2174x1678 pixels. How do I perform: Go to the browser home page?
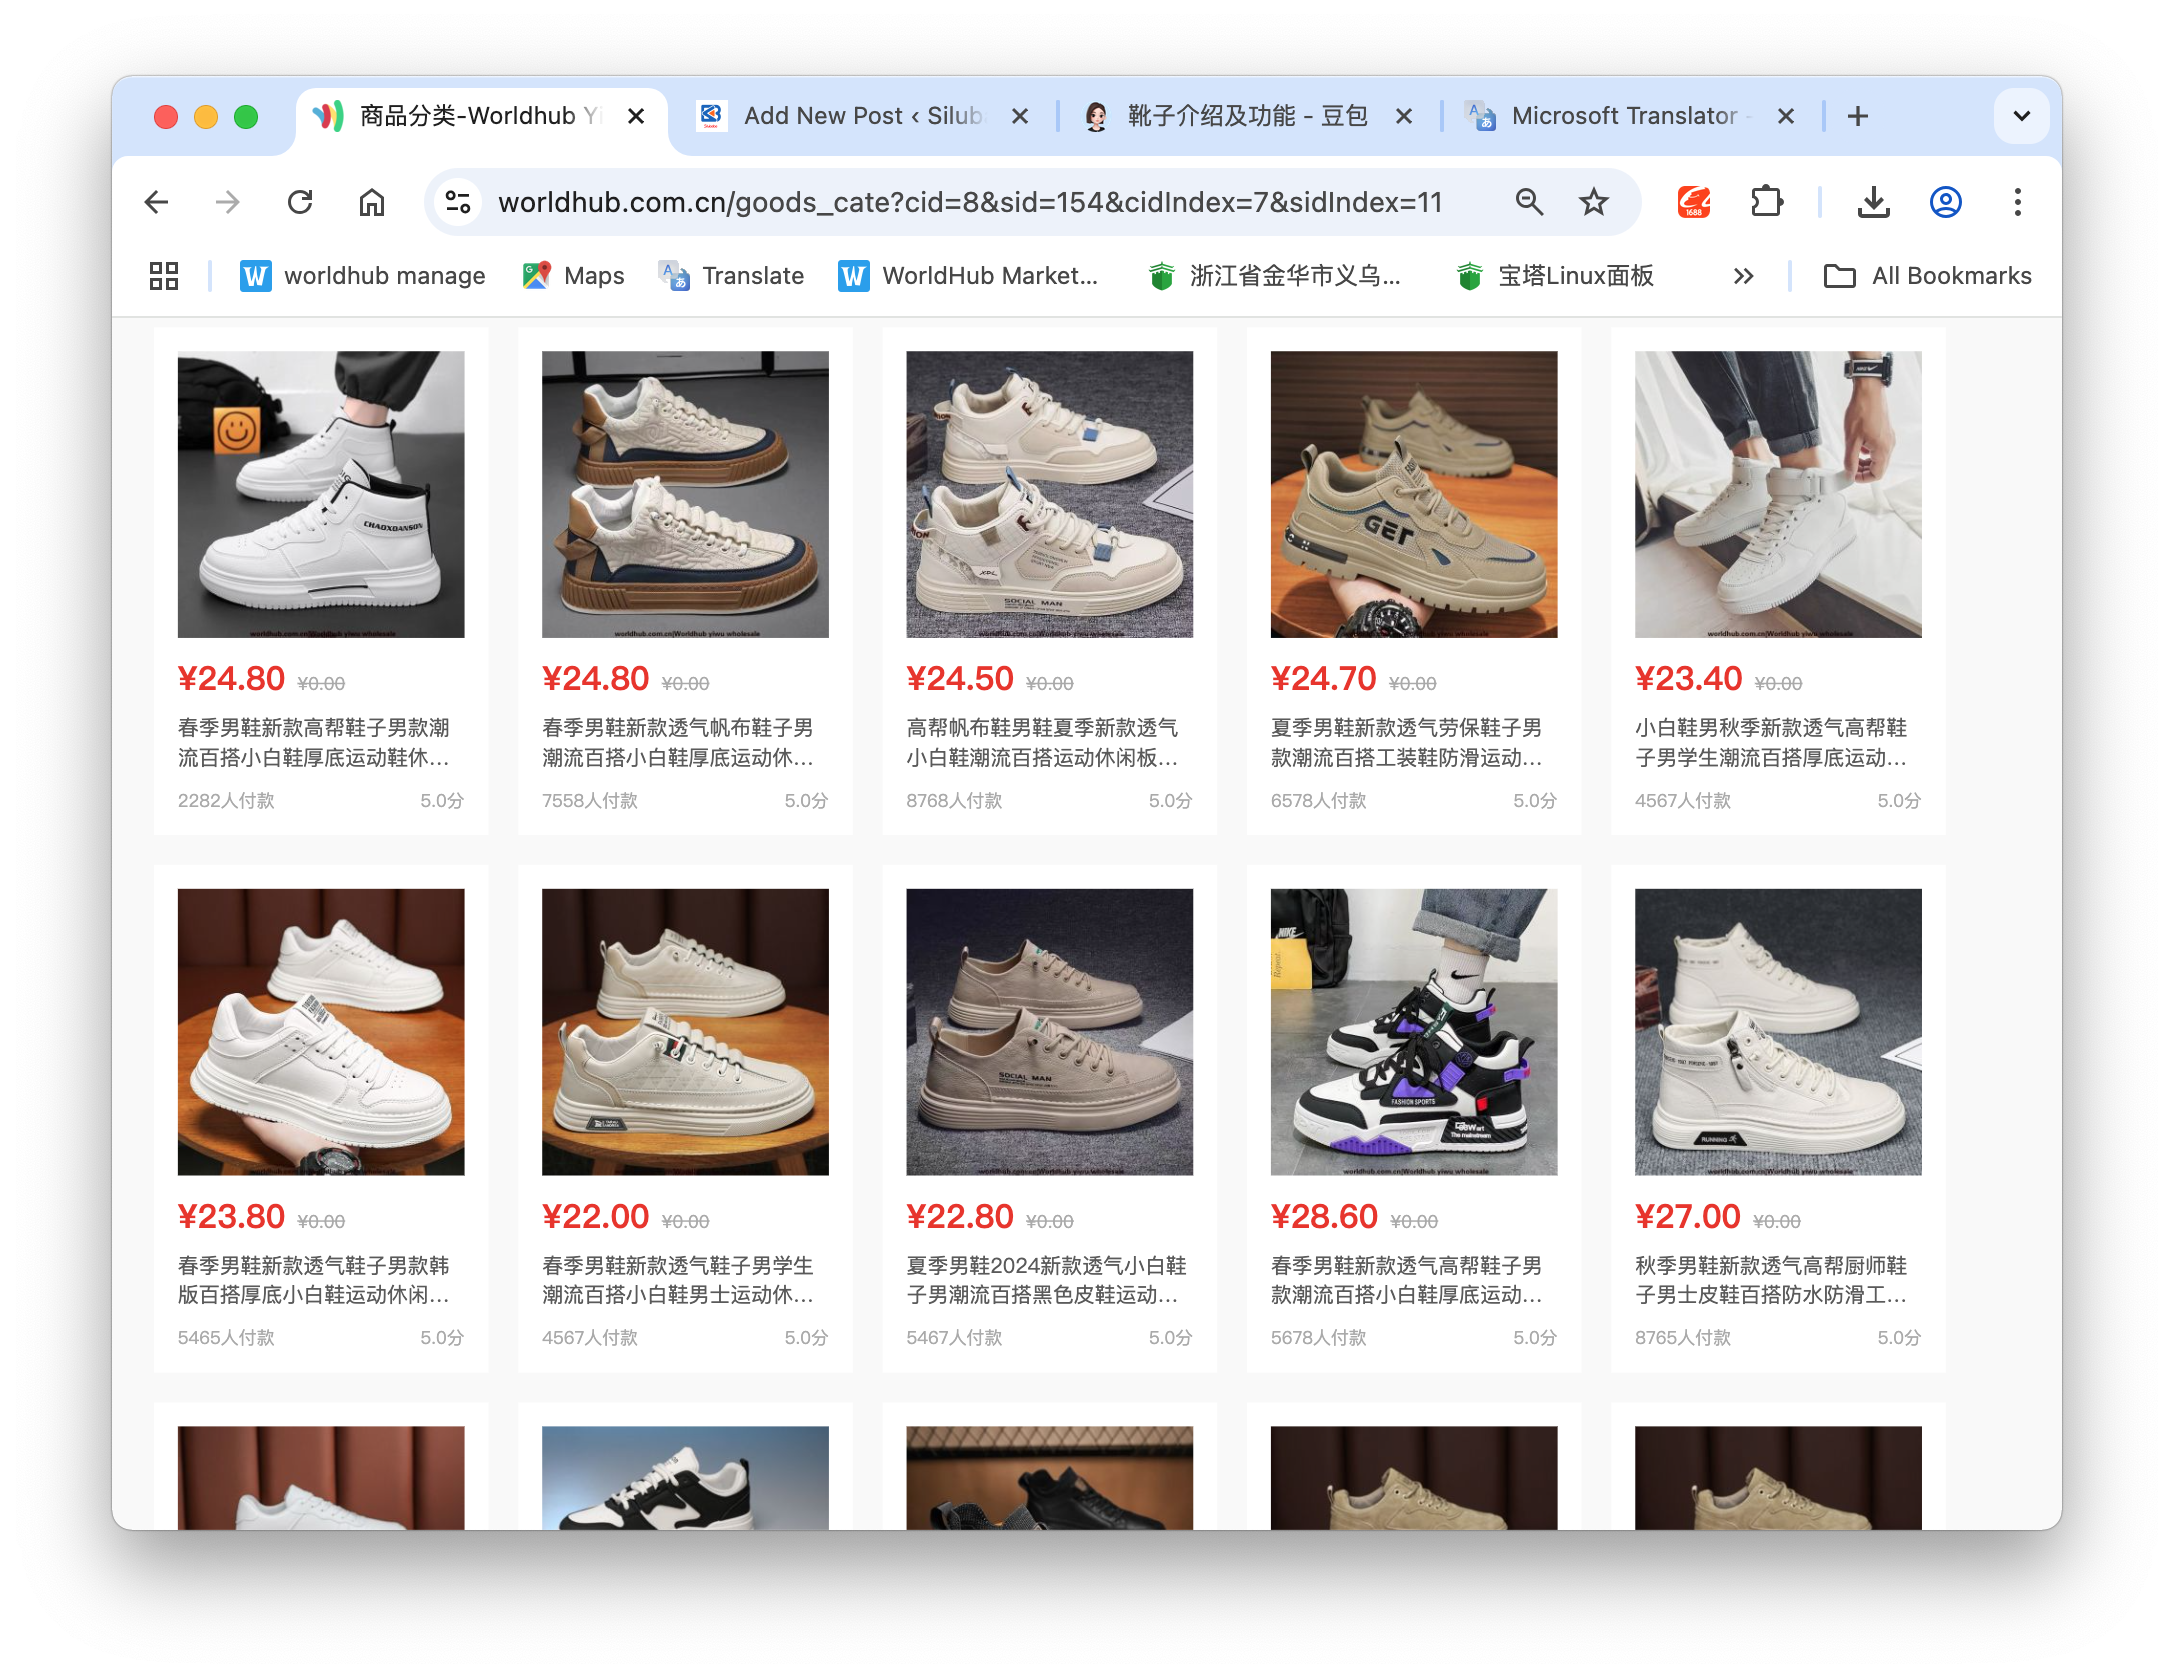(x=372, y=203)
